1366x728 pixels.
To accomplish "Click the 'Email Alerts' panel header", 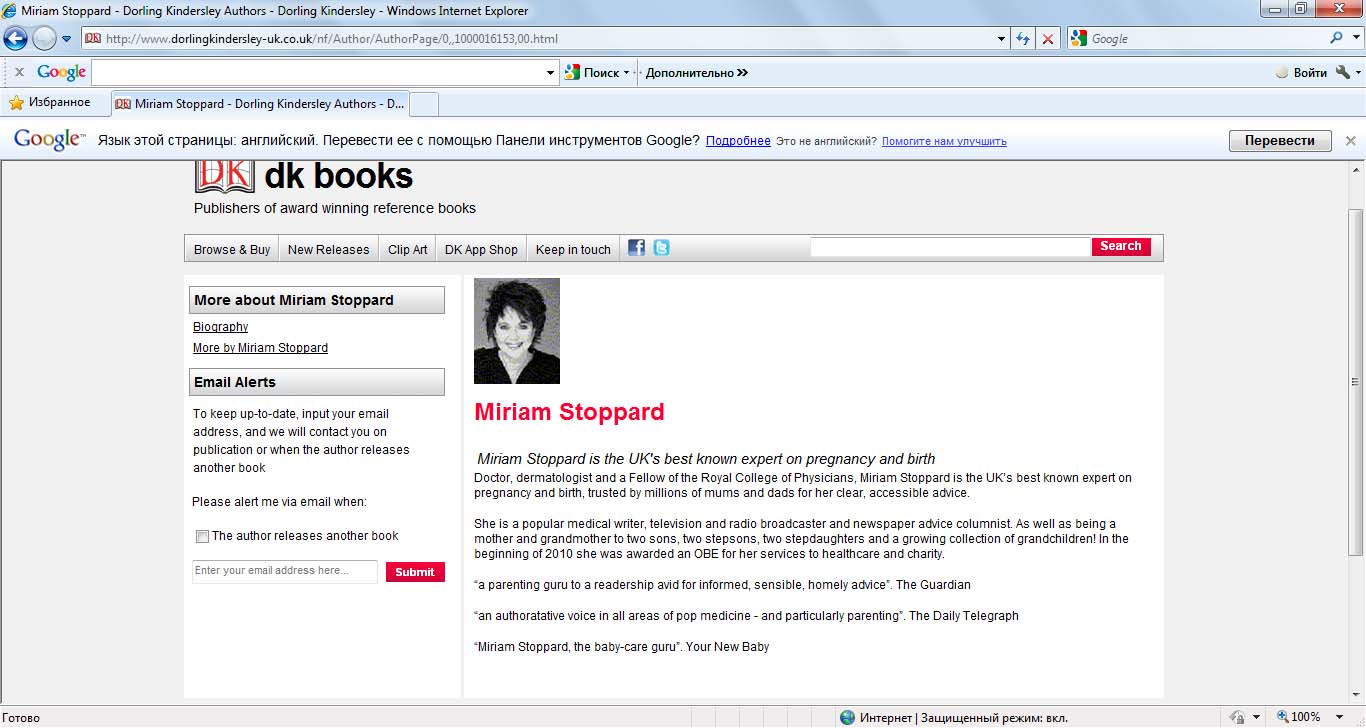I will [317, 382].
